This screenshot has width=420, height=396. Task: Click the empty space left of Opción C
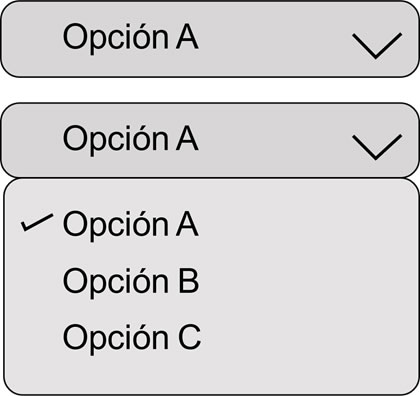[33, 338]
